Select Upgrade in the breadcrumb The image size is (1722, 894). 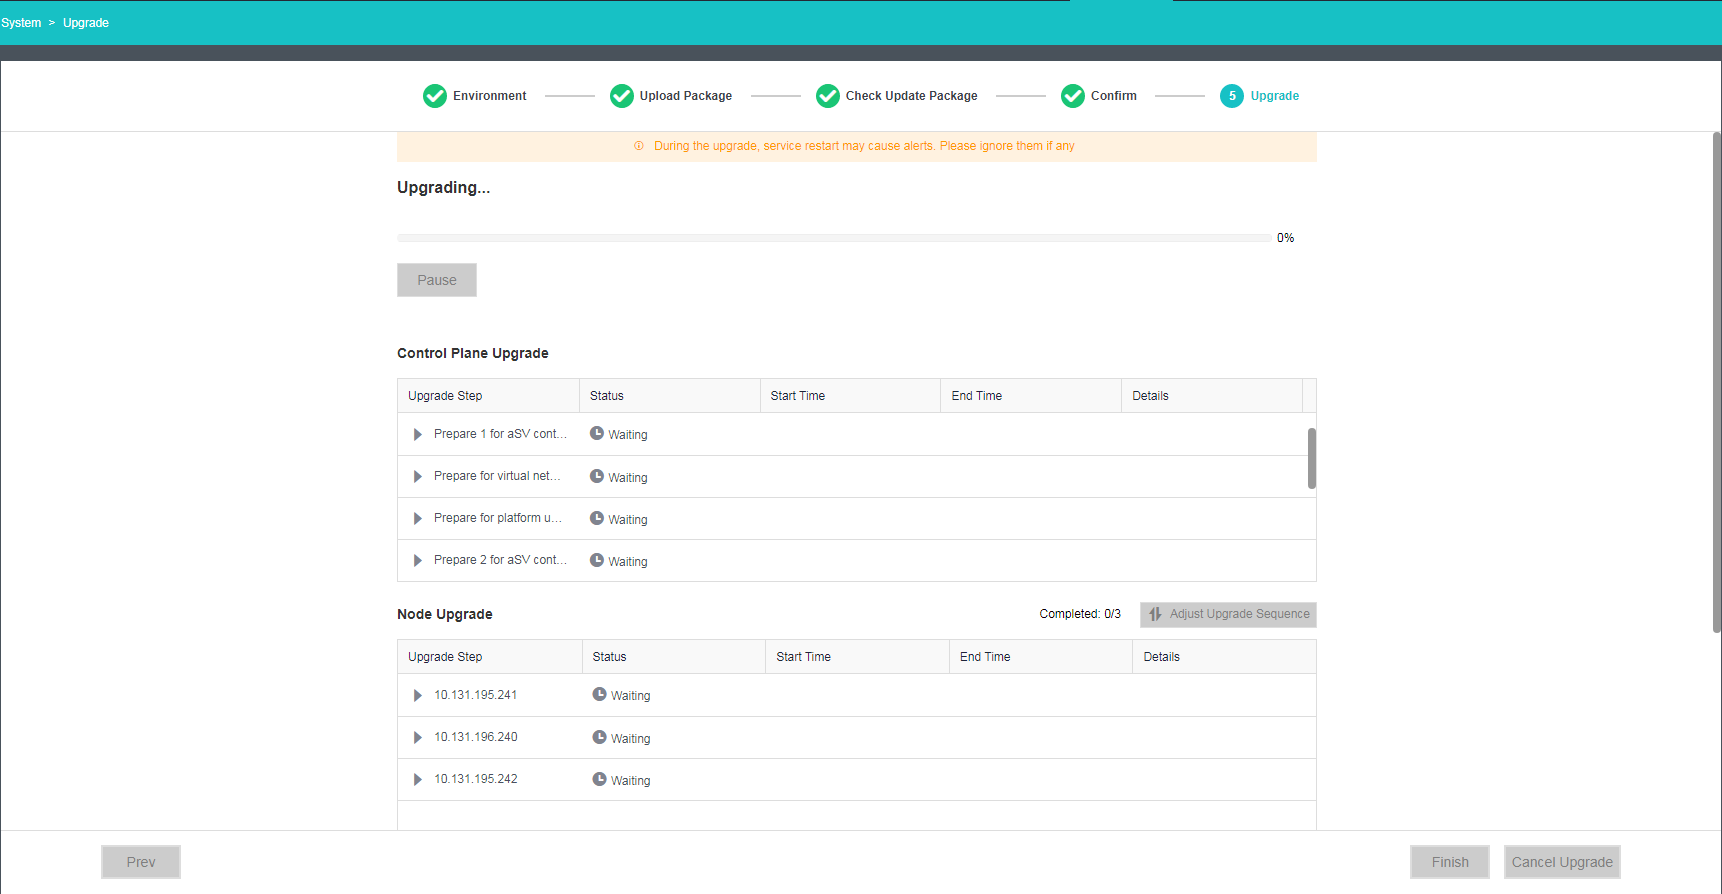[x=86, y=23]
